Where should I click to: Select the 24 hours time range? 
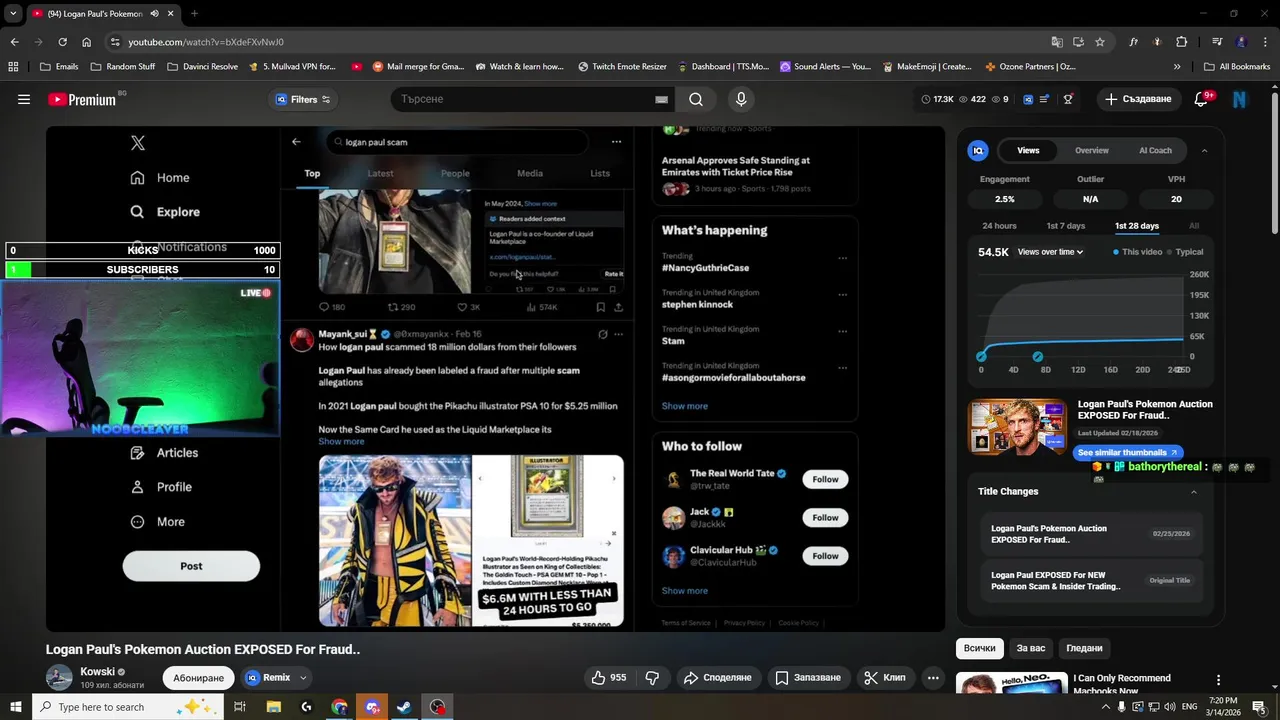click(x=999, y=226)
